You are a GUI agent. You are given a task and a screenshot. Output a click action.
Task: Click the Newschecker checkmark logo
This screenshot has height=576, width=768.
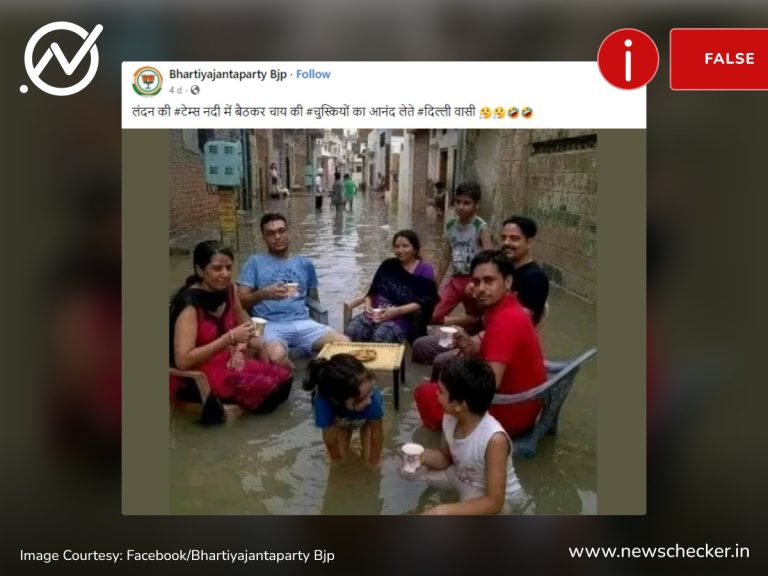click(x=61, y=58)
